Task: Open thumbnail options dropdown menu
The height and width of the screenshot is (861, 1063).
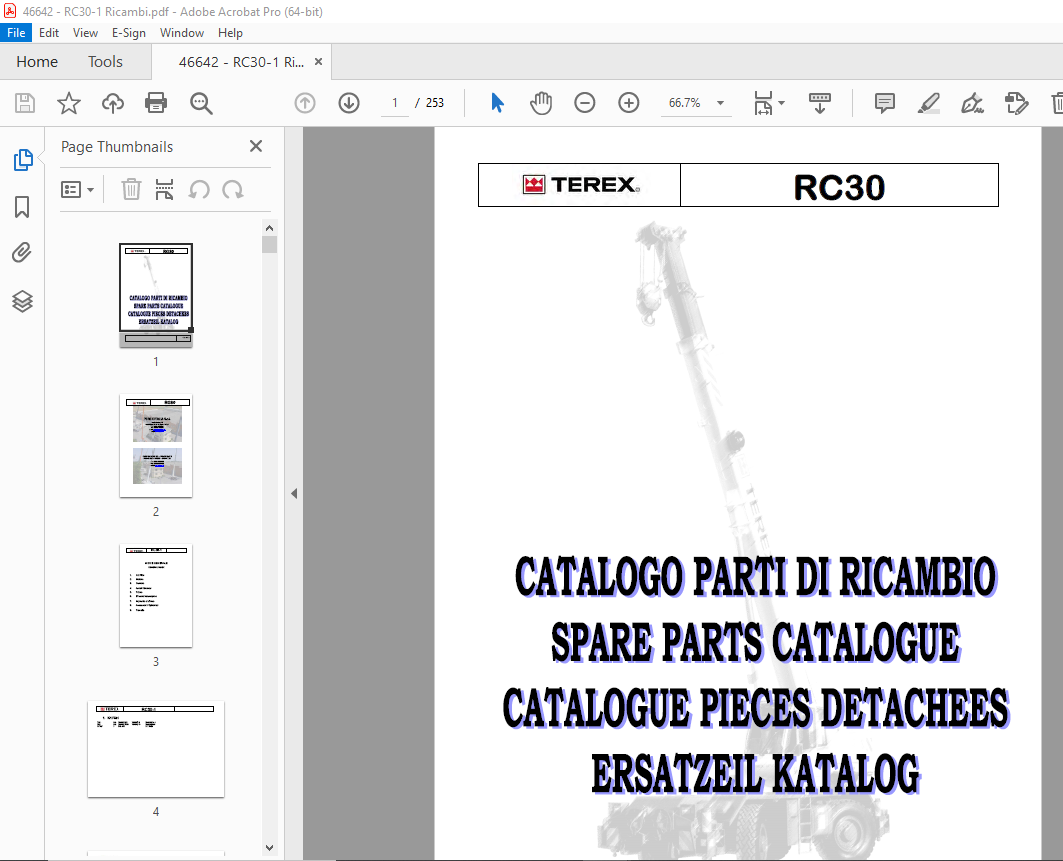Action: pyautogui.click(x=77, y=189)
